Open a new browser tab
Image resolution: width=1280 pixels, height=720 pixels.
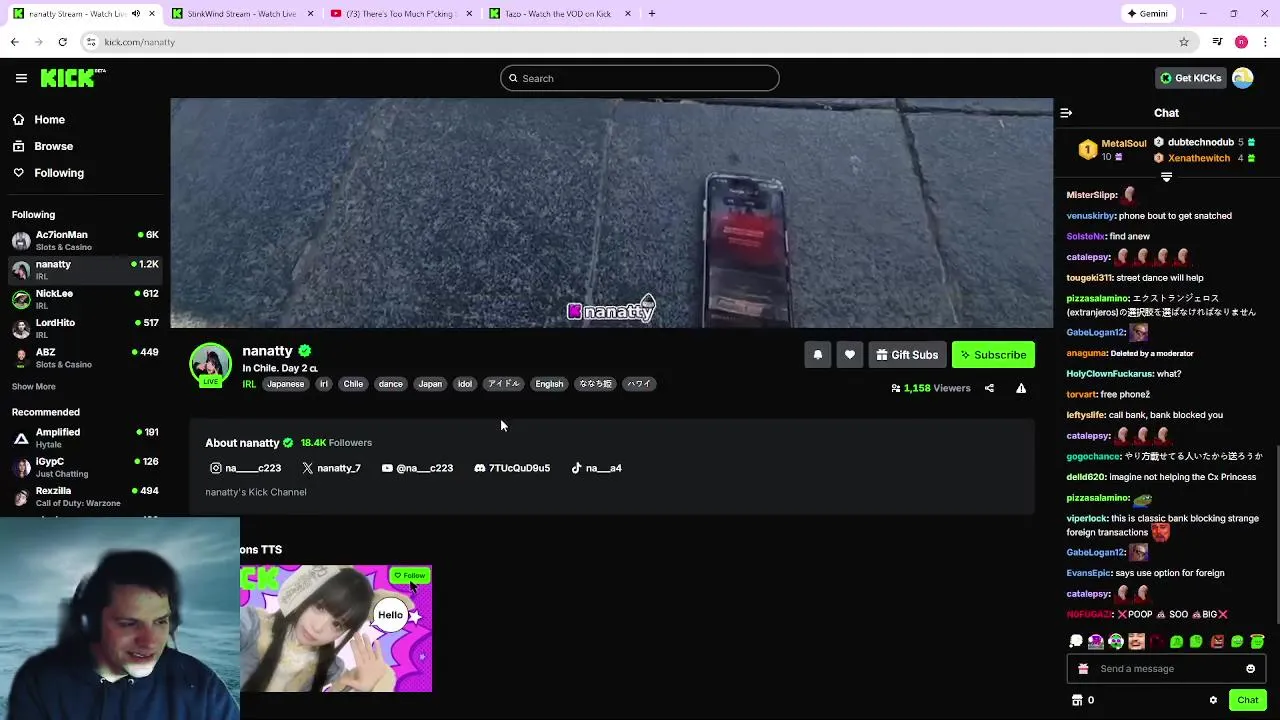(652, 14)
